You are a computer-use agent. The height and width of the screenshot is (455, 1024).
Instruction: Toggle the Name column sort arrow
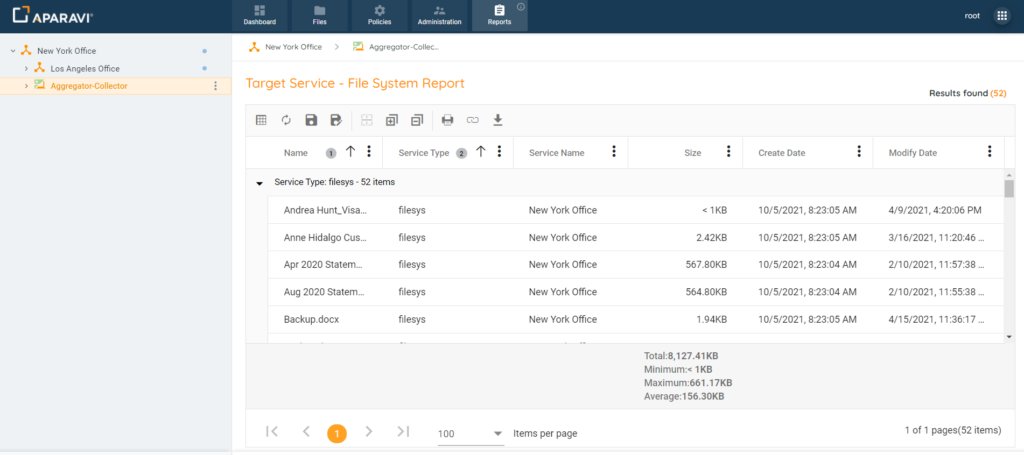350,152
